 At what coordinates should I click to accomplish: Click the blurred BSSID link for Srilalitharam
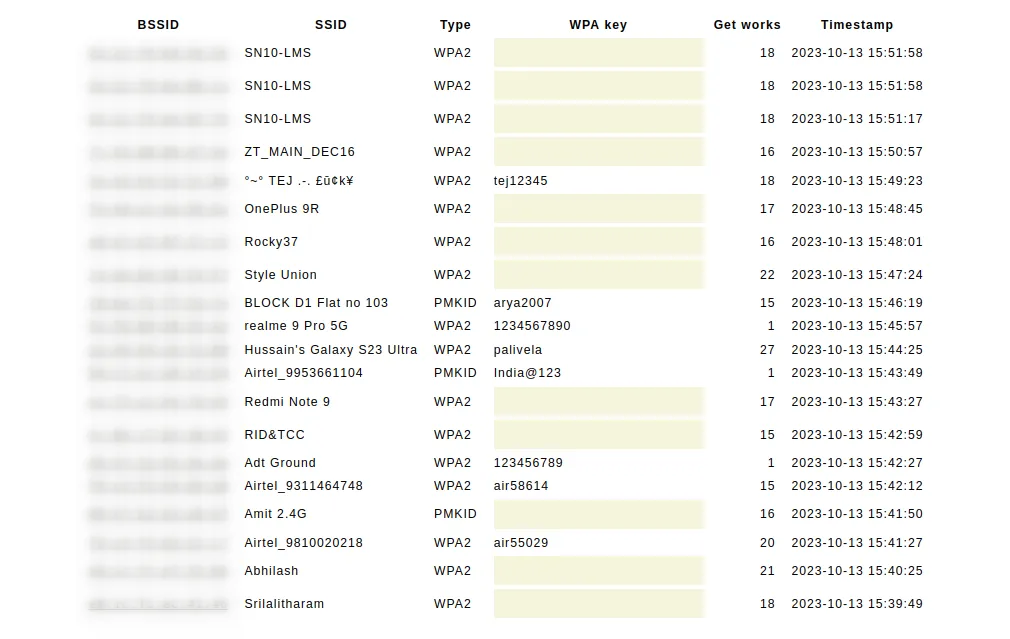click(158, 604)
